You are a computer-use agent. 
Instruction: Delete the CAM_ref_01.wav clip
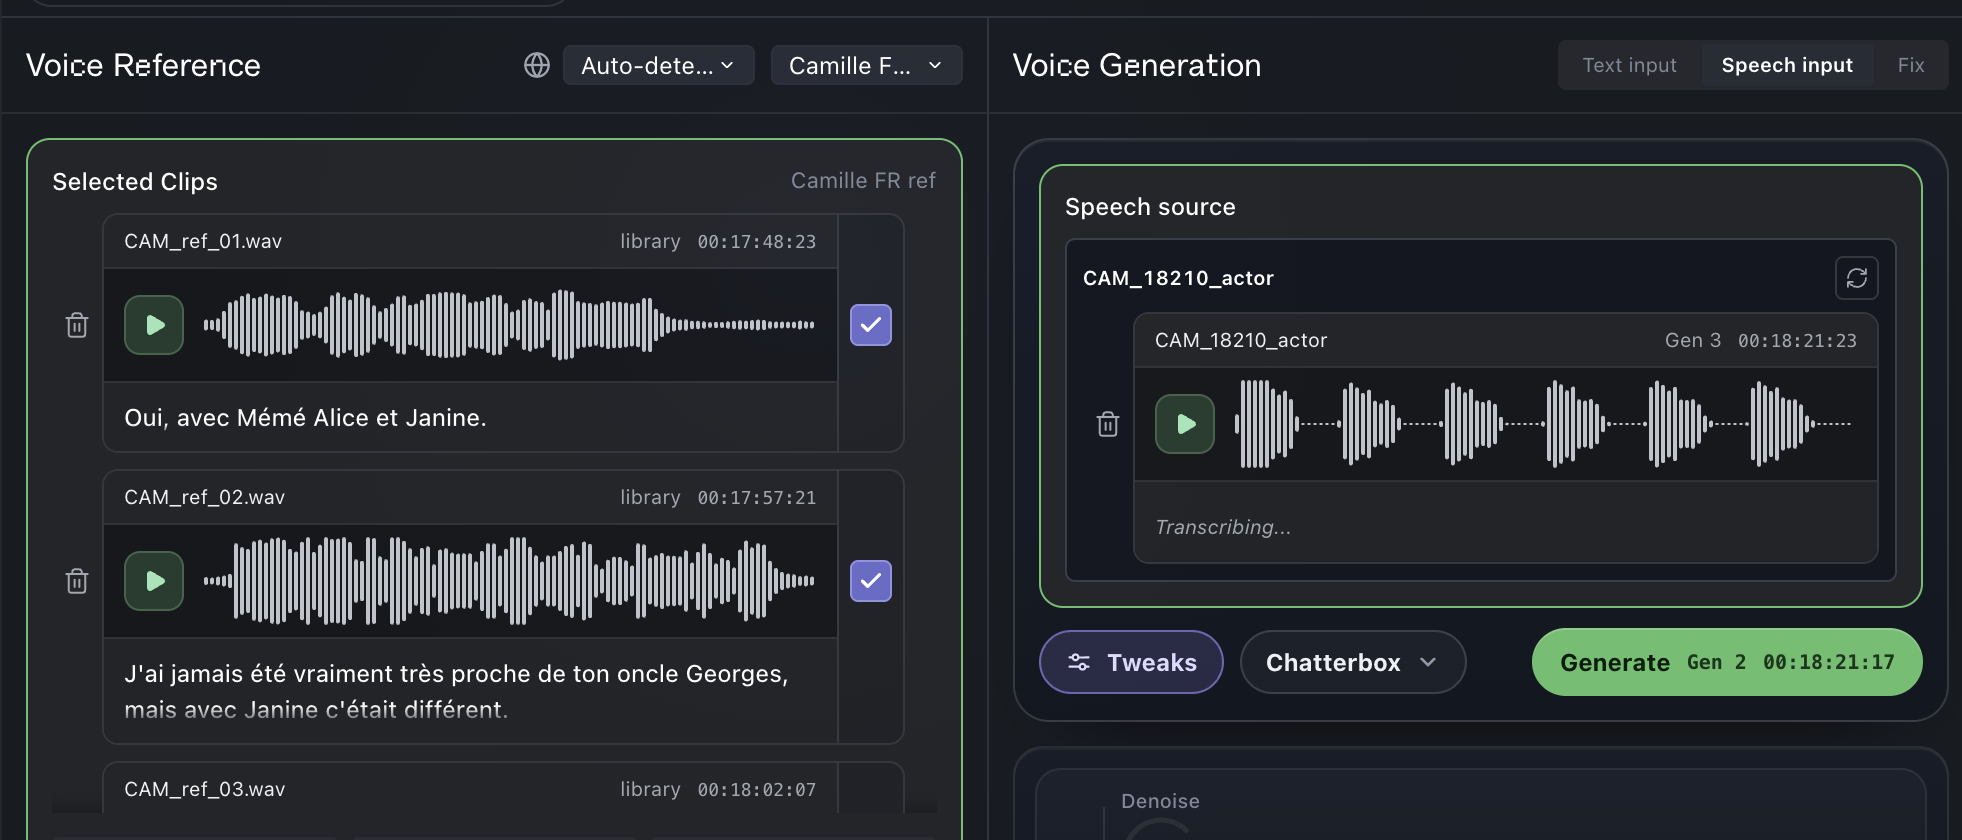click(77, 325)
